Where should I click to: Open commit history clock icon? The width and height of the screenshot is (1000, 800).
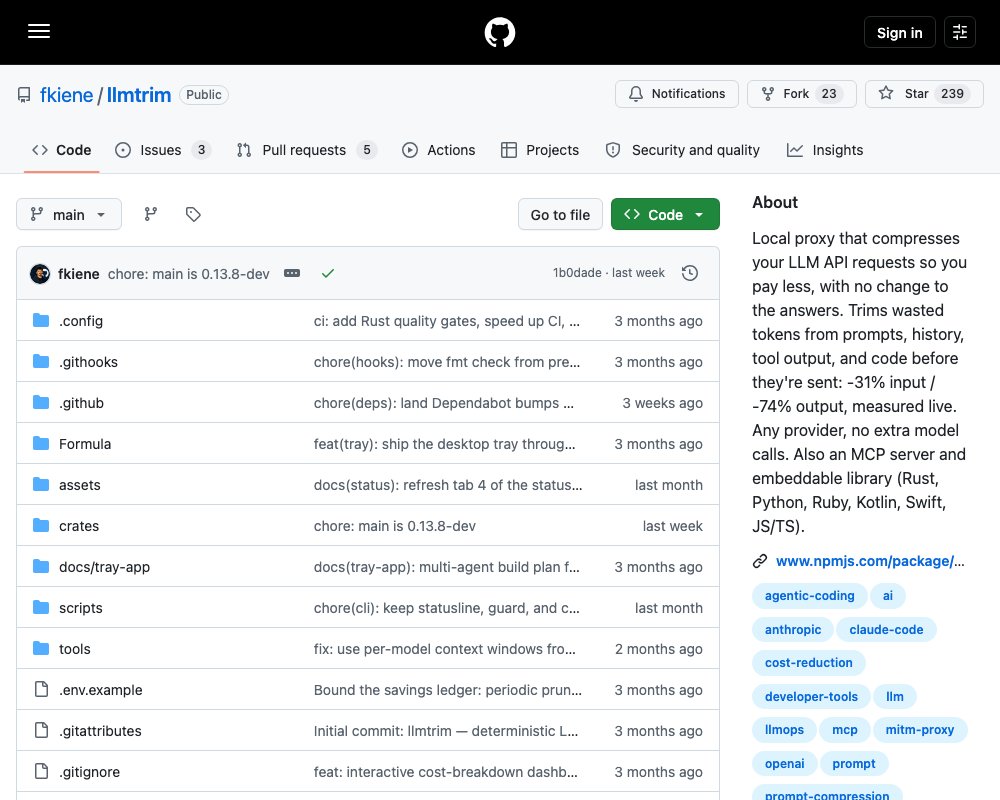690,273
